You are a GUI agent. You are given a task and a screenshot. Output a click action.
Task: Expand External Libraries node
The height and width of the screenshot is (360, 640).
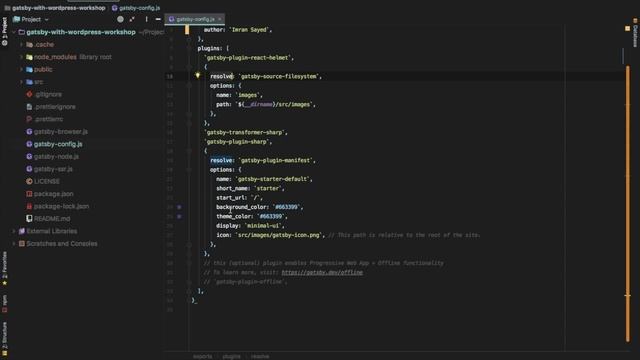(14, 231)
